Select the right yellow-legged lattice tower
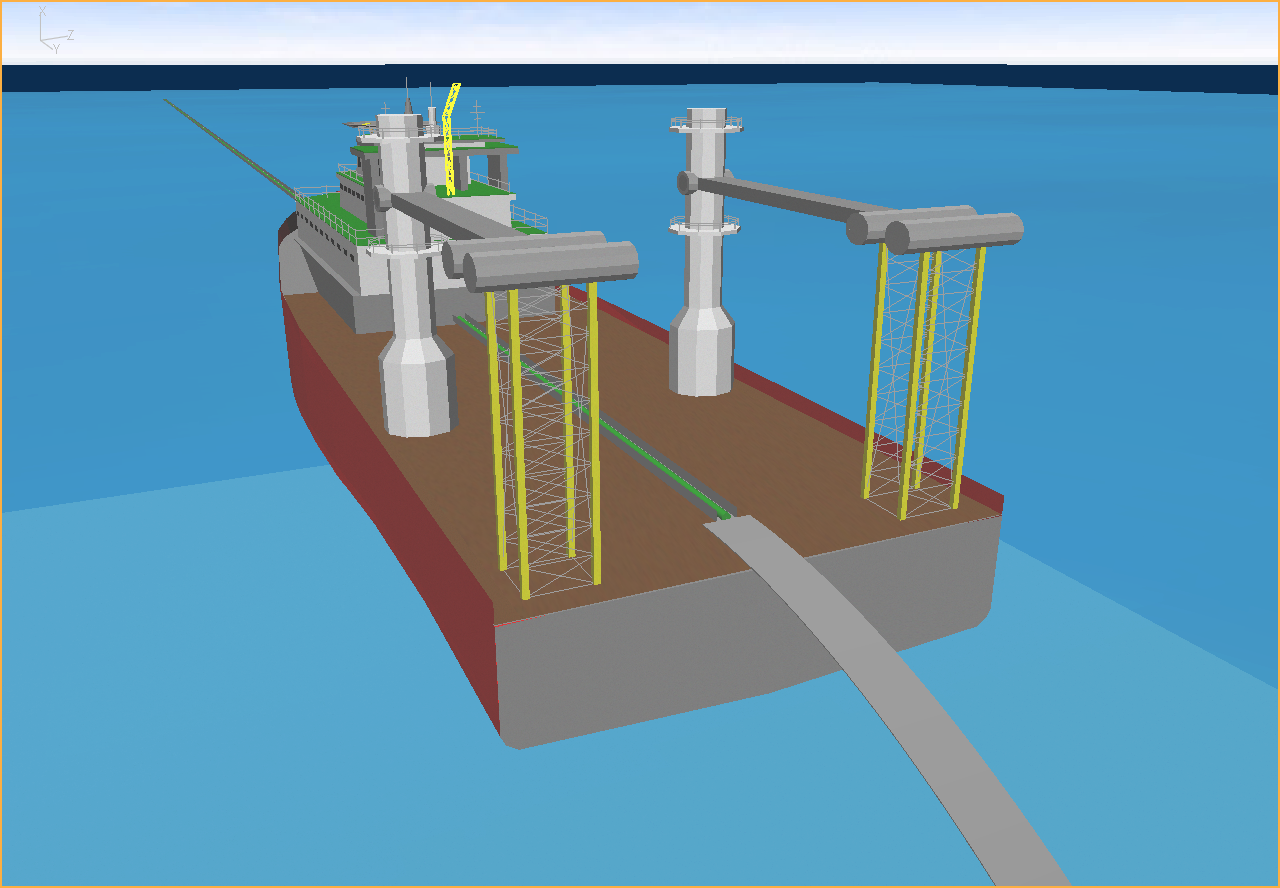Image resolution: width=1280 pixels, height=888 pixels. point(924,382)
